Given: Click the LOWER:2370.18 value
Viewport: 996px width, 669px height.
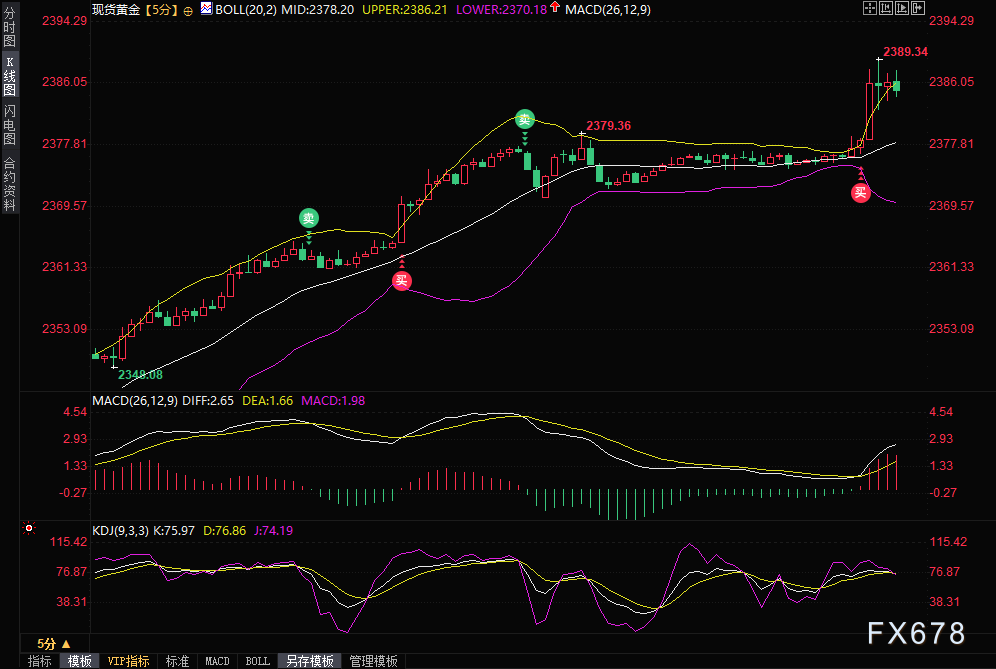Looking at the screenshot, I should pyautogui.click(x=502, y=10).
